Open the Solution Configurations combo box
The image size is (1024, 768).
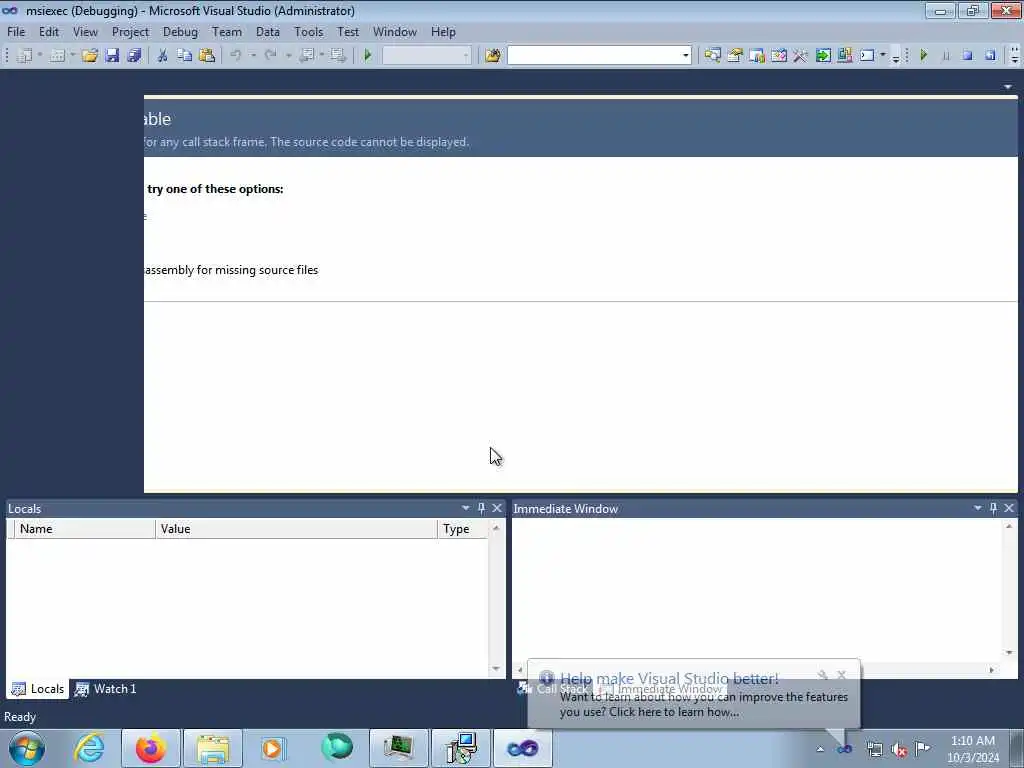426,56
